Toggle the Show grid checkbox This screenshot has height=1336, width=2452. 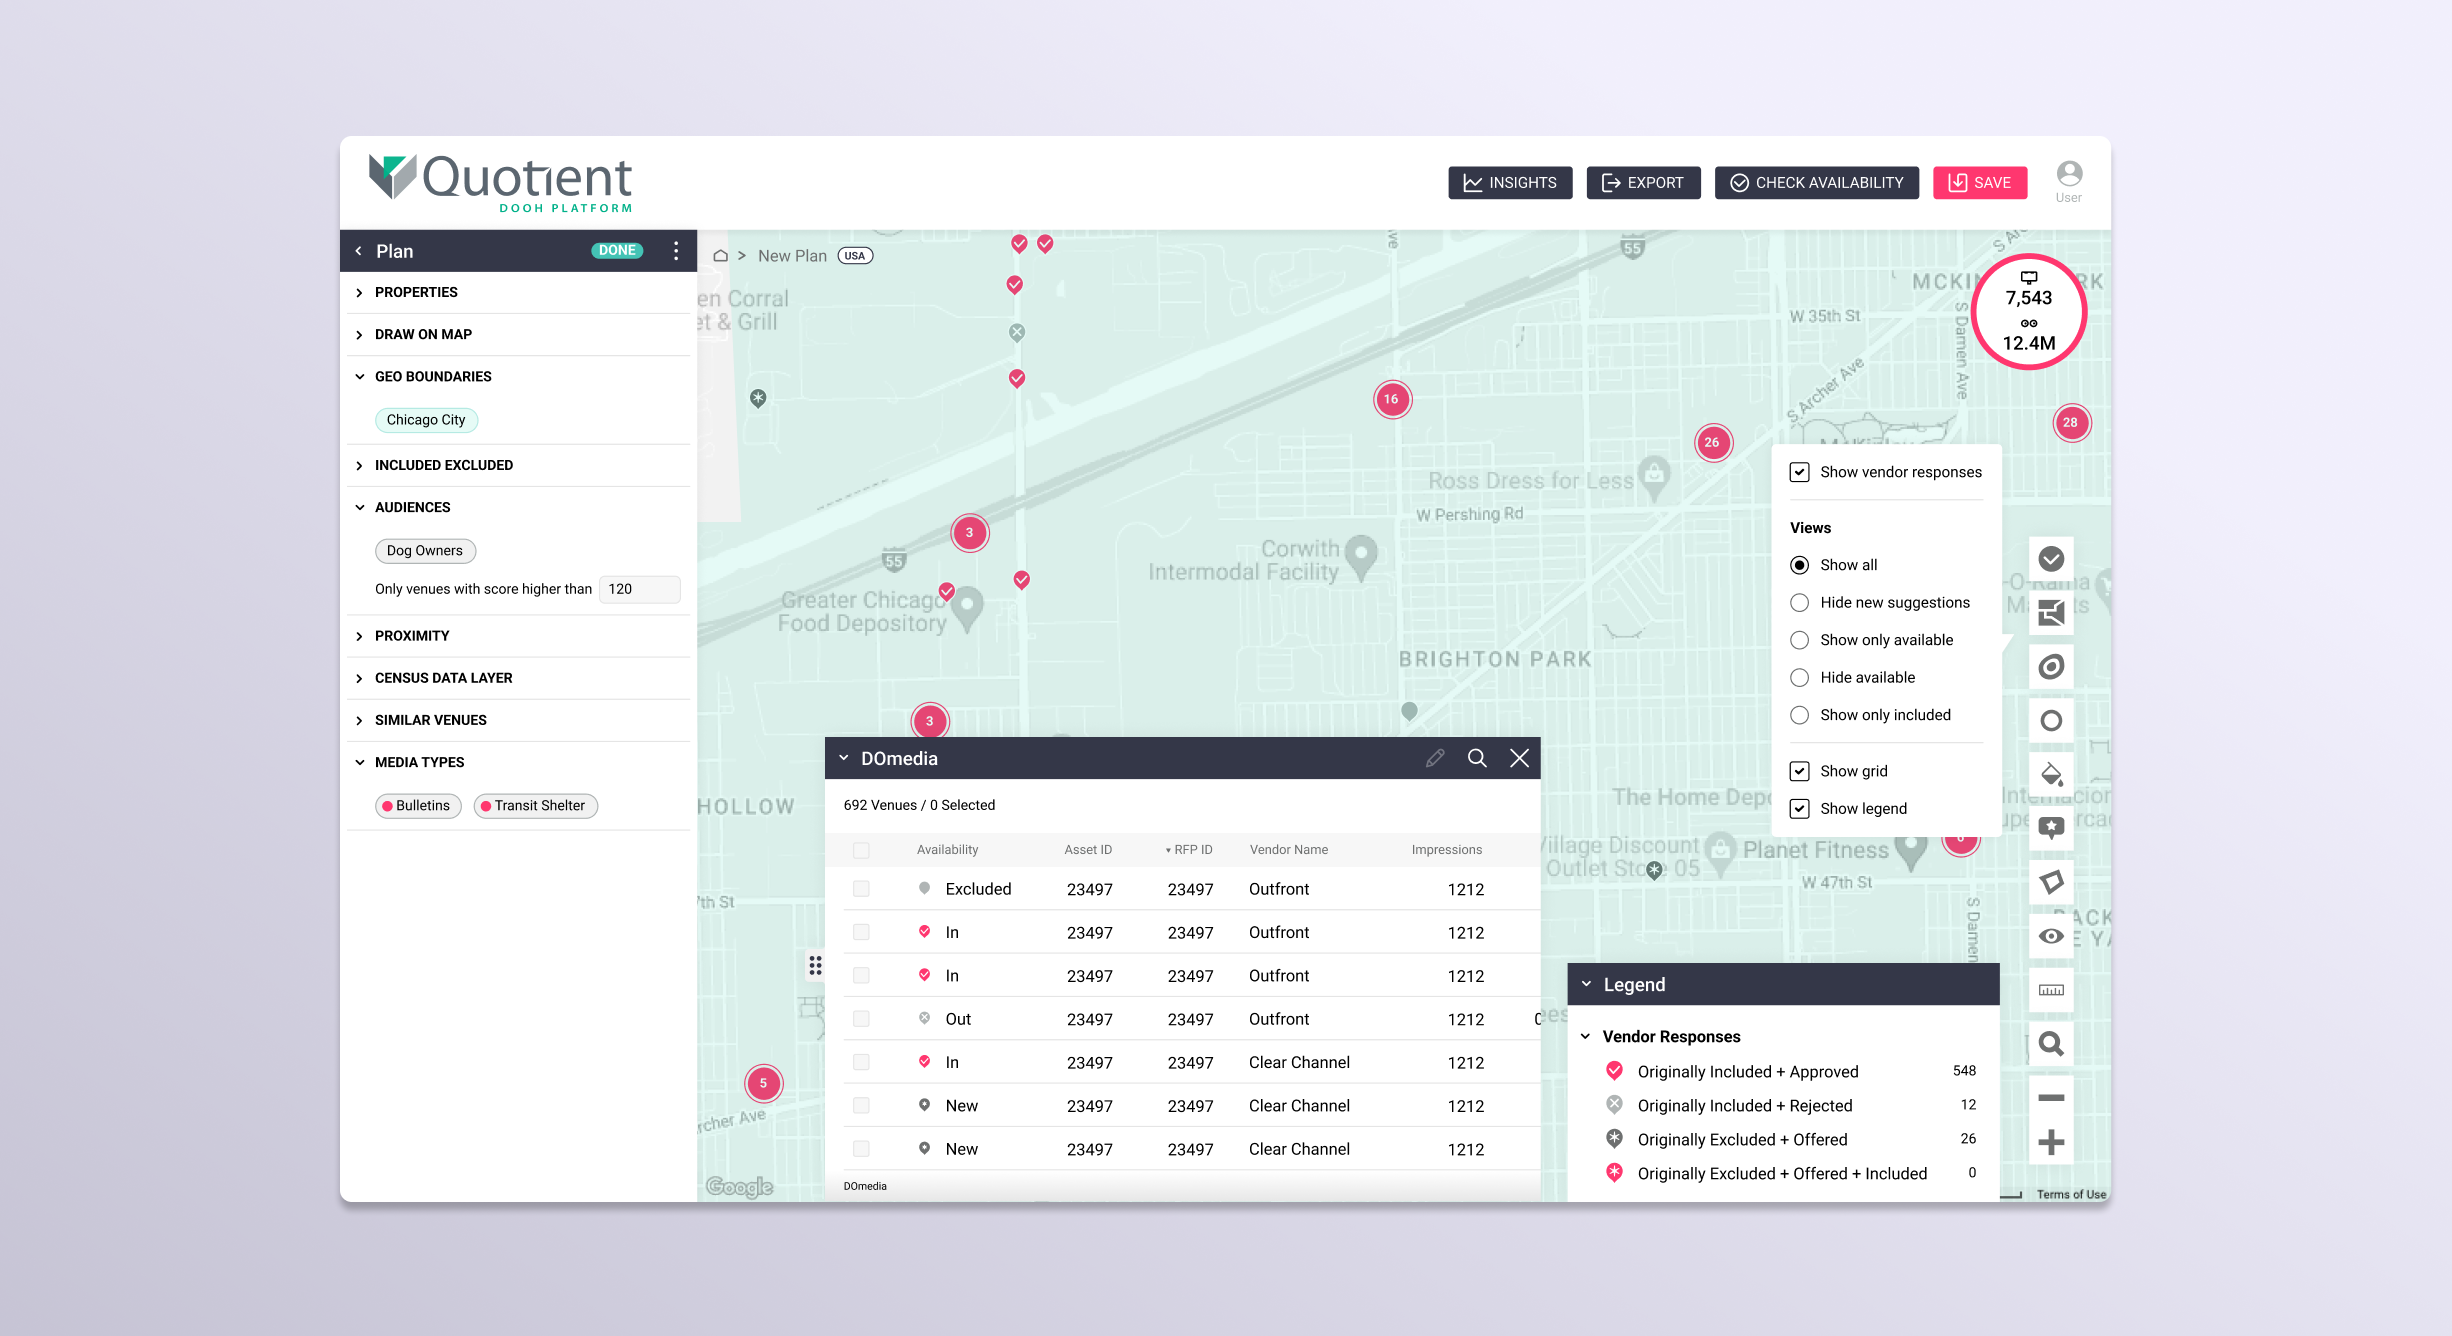pos(1799,771)
